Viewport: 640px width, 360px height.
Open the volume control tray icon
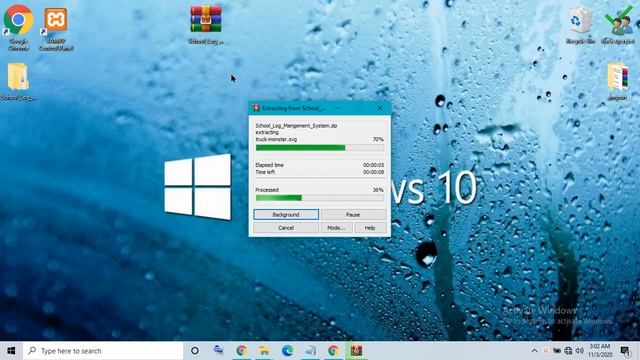coord(579,351)
